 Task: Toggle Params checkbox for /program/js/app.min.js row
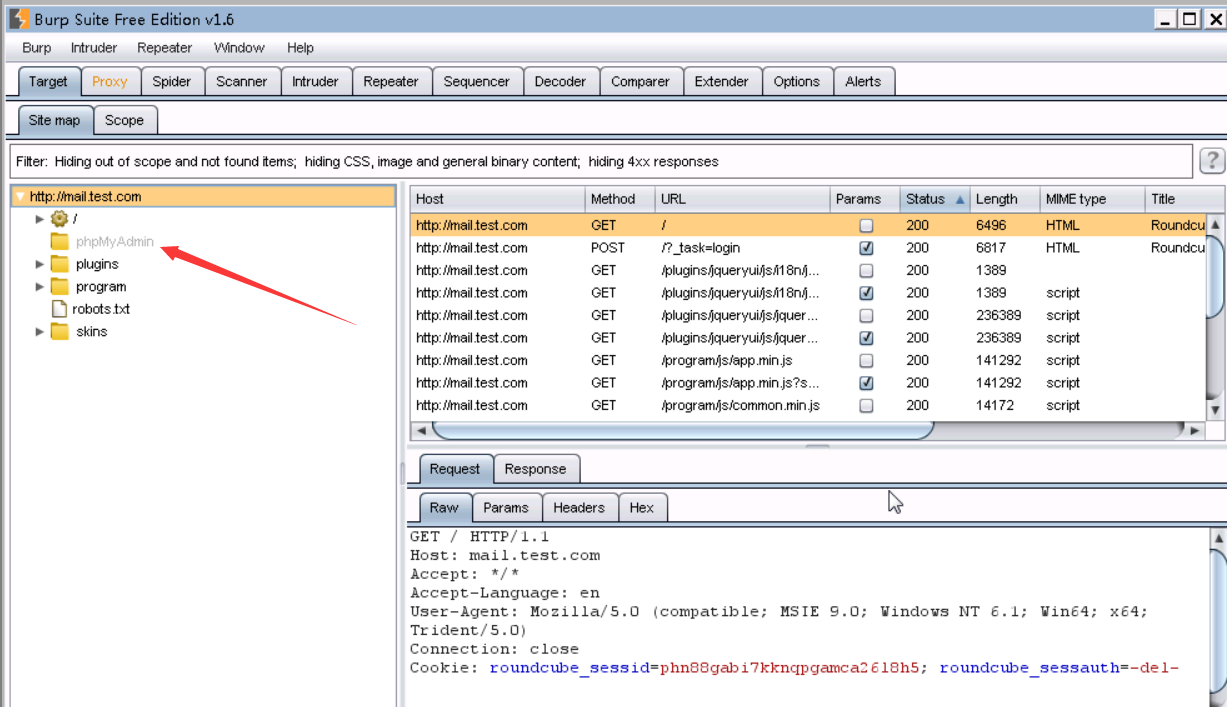(866, 361)
